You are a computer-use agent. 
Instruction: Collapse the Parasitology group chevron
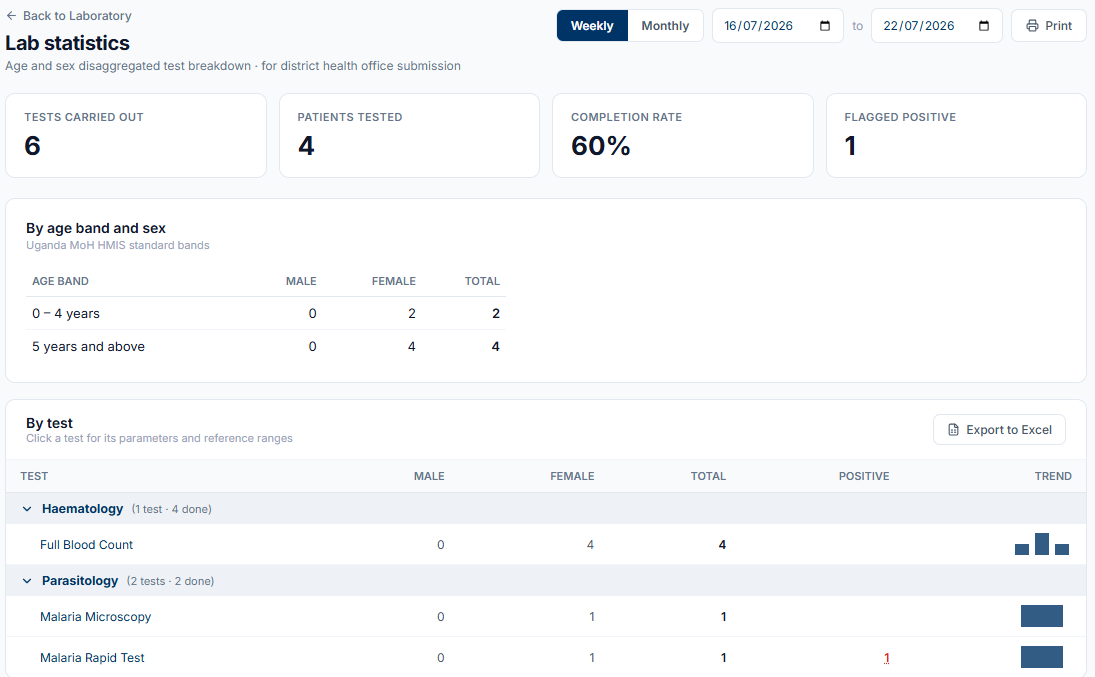[x=27, y=581]
